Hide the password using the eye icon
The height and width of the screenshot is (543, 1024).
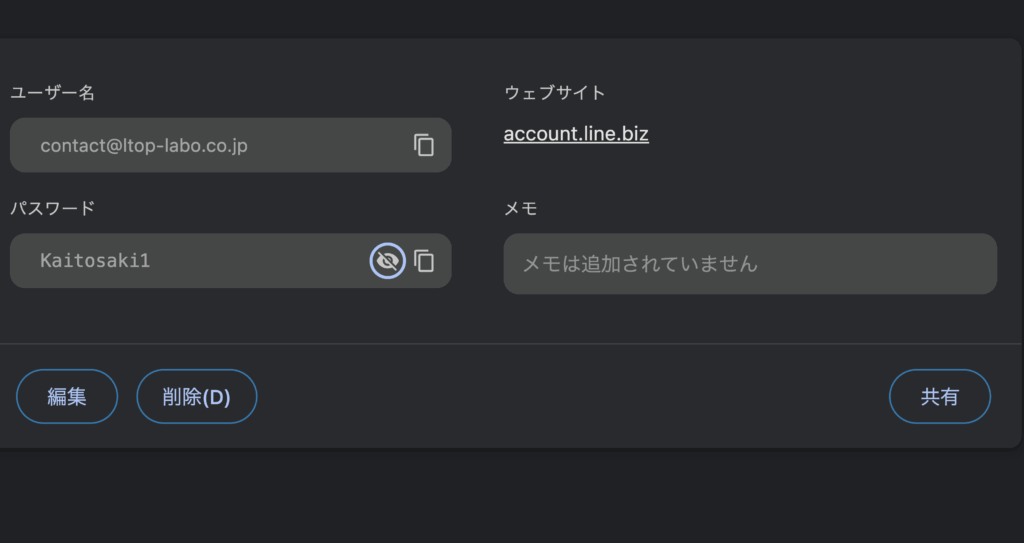pyautogui.click(x=387, y=261)
